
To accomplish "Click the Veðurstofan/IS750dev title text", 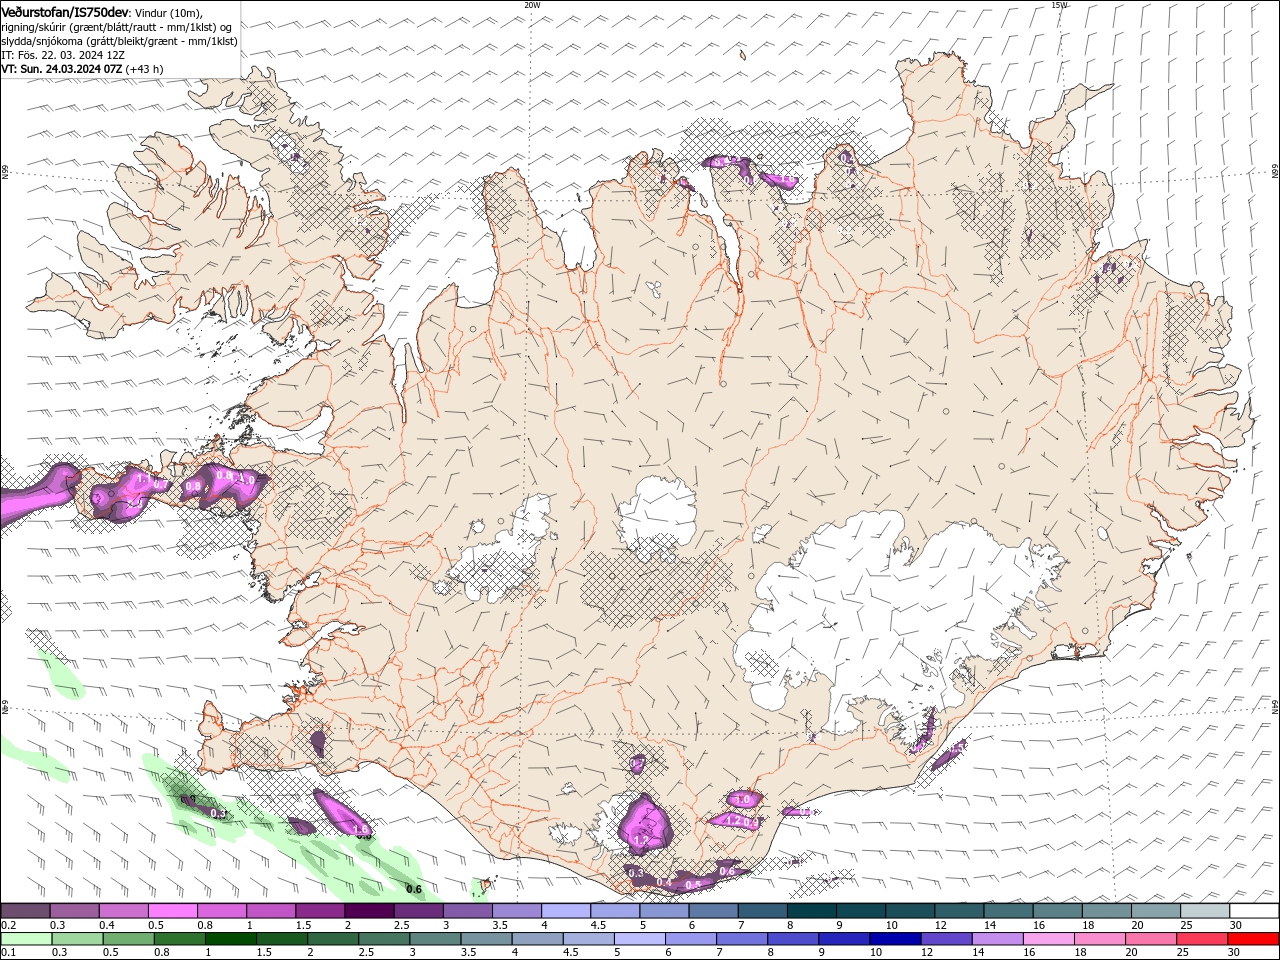I will point(65,11).
